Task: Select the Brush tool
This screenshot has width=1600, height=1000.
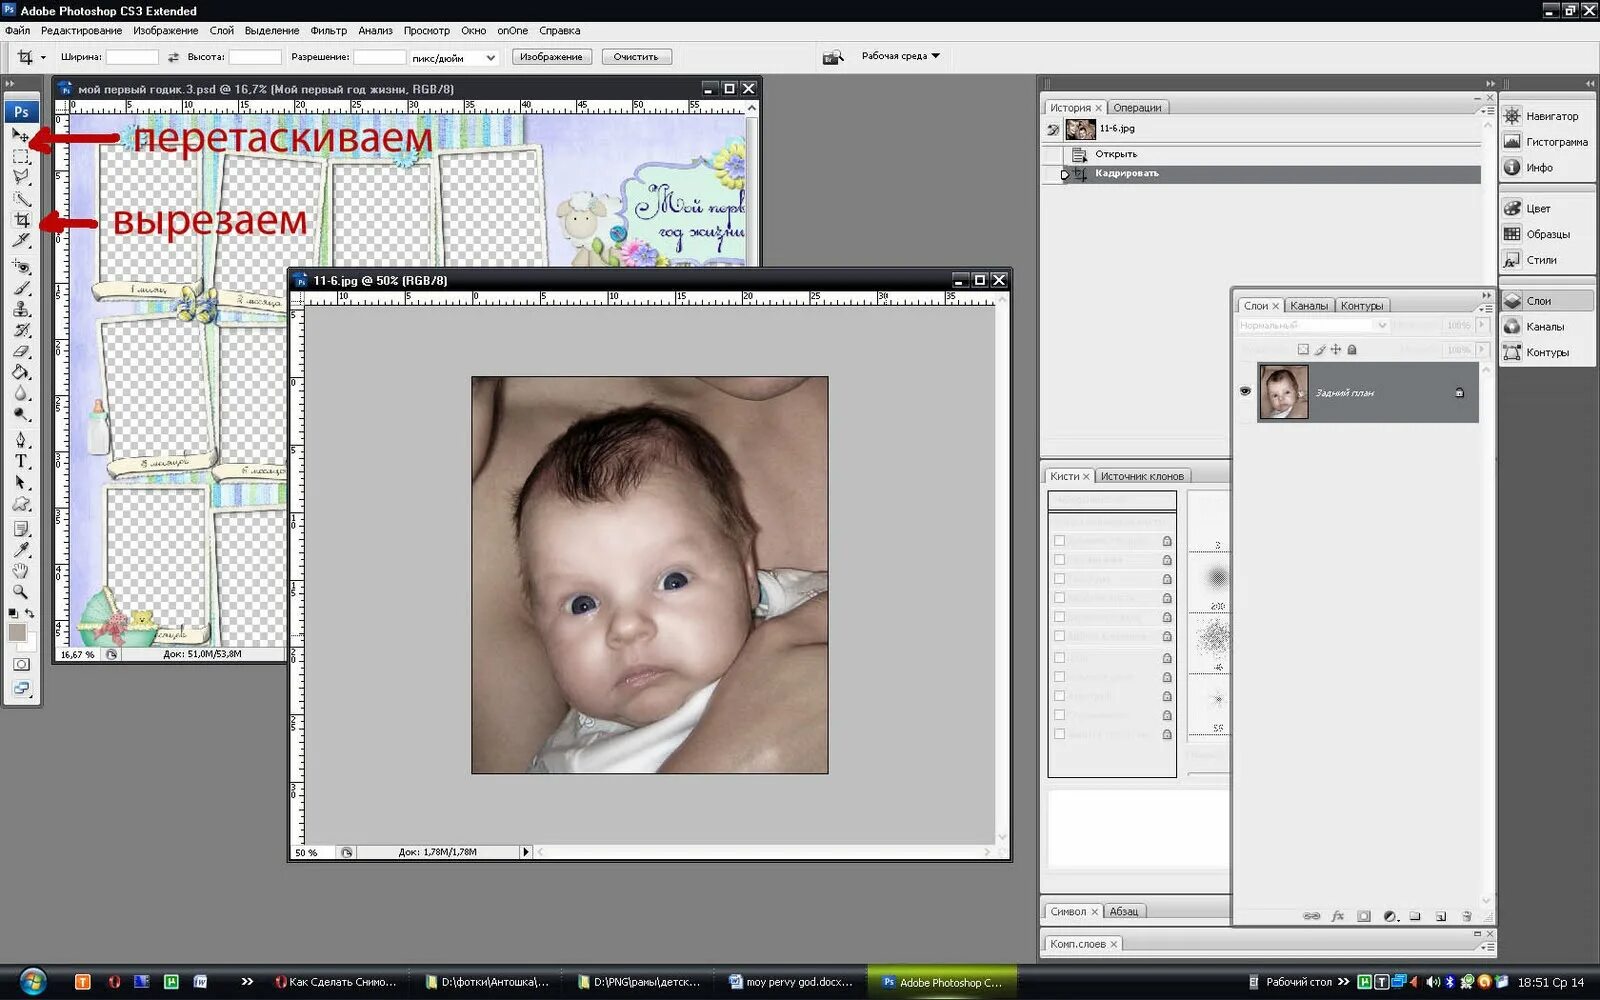Action: pyautogui.click(x=20, y=288)
